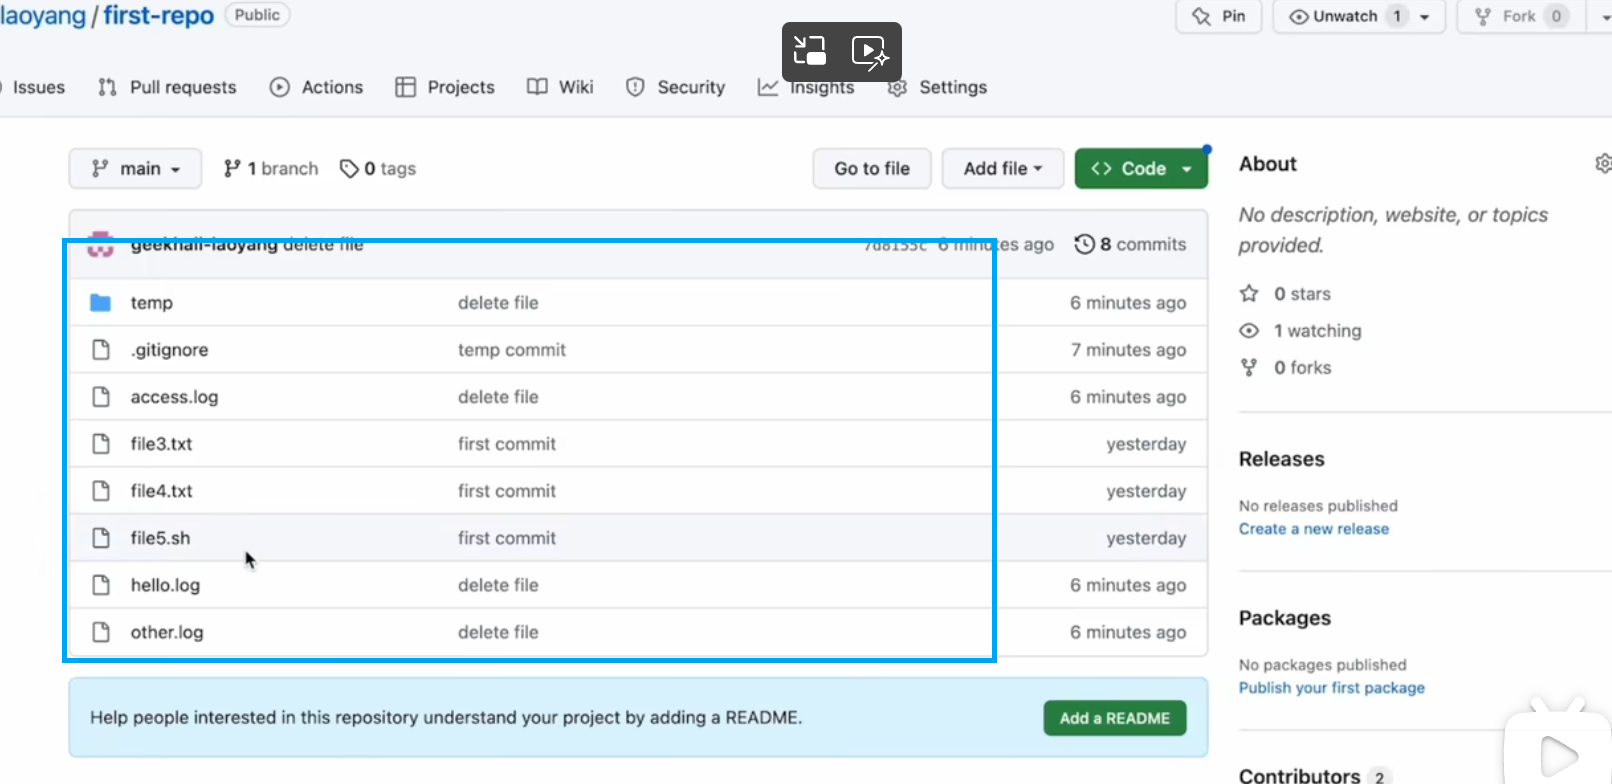Open the file4.txt file
1612x784 pixels.
[161, 490]
